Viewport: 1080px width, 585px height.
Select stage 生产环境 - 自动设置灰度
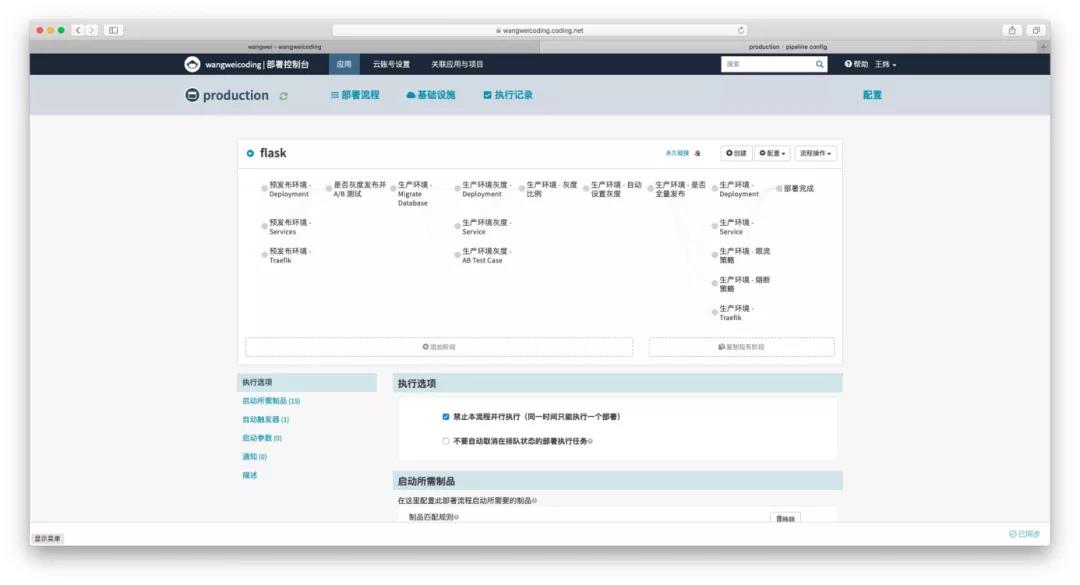613,189
